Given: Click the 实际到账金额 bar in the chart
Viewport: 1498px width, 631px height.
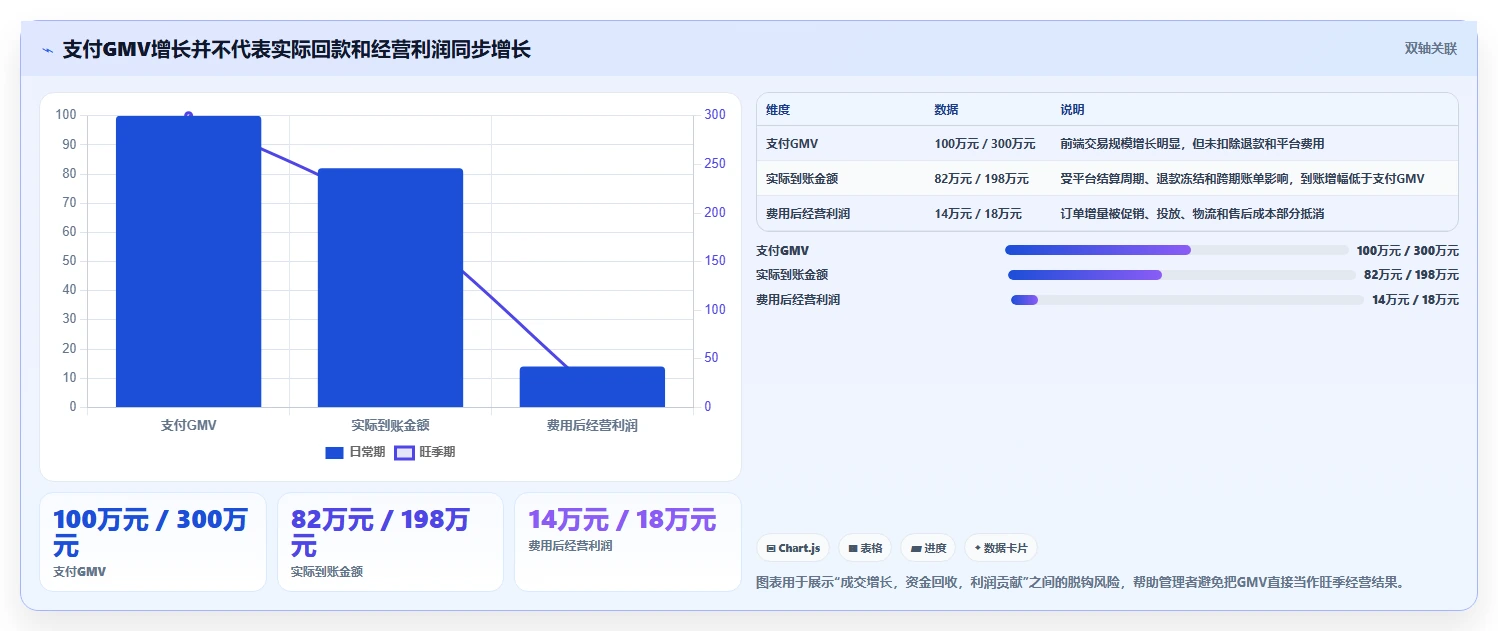Looking at the screenshot, I should [390, 288].
